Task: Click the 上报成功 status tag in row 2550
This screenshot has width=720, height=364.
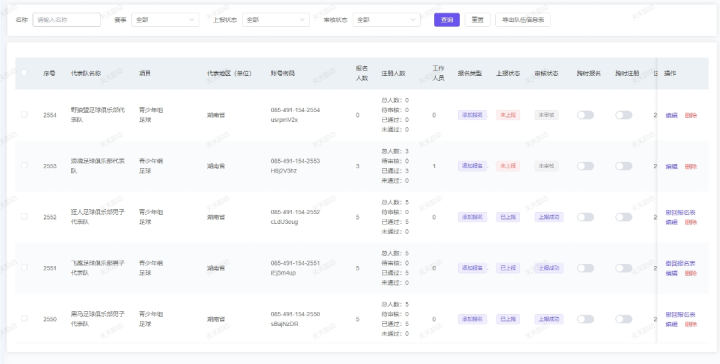Action: click(x=549, y=319)
